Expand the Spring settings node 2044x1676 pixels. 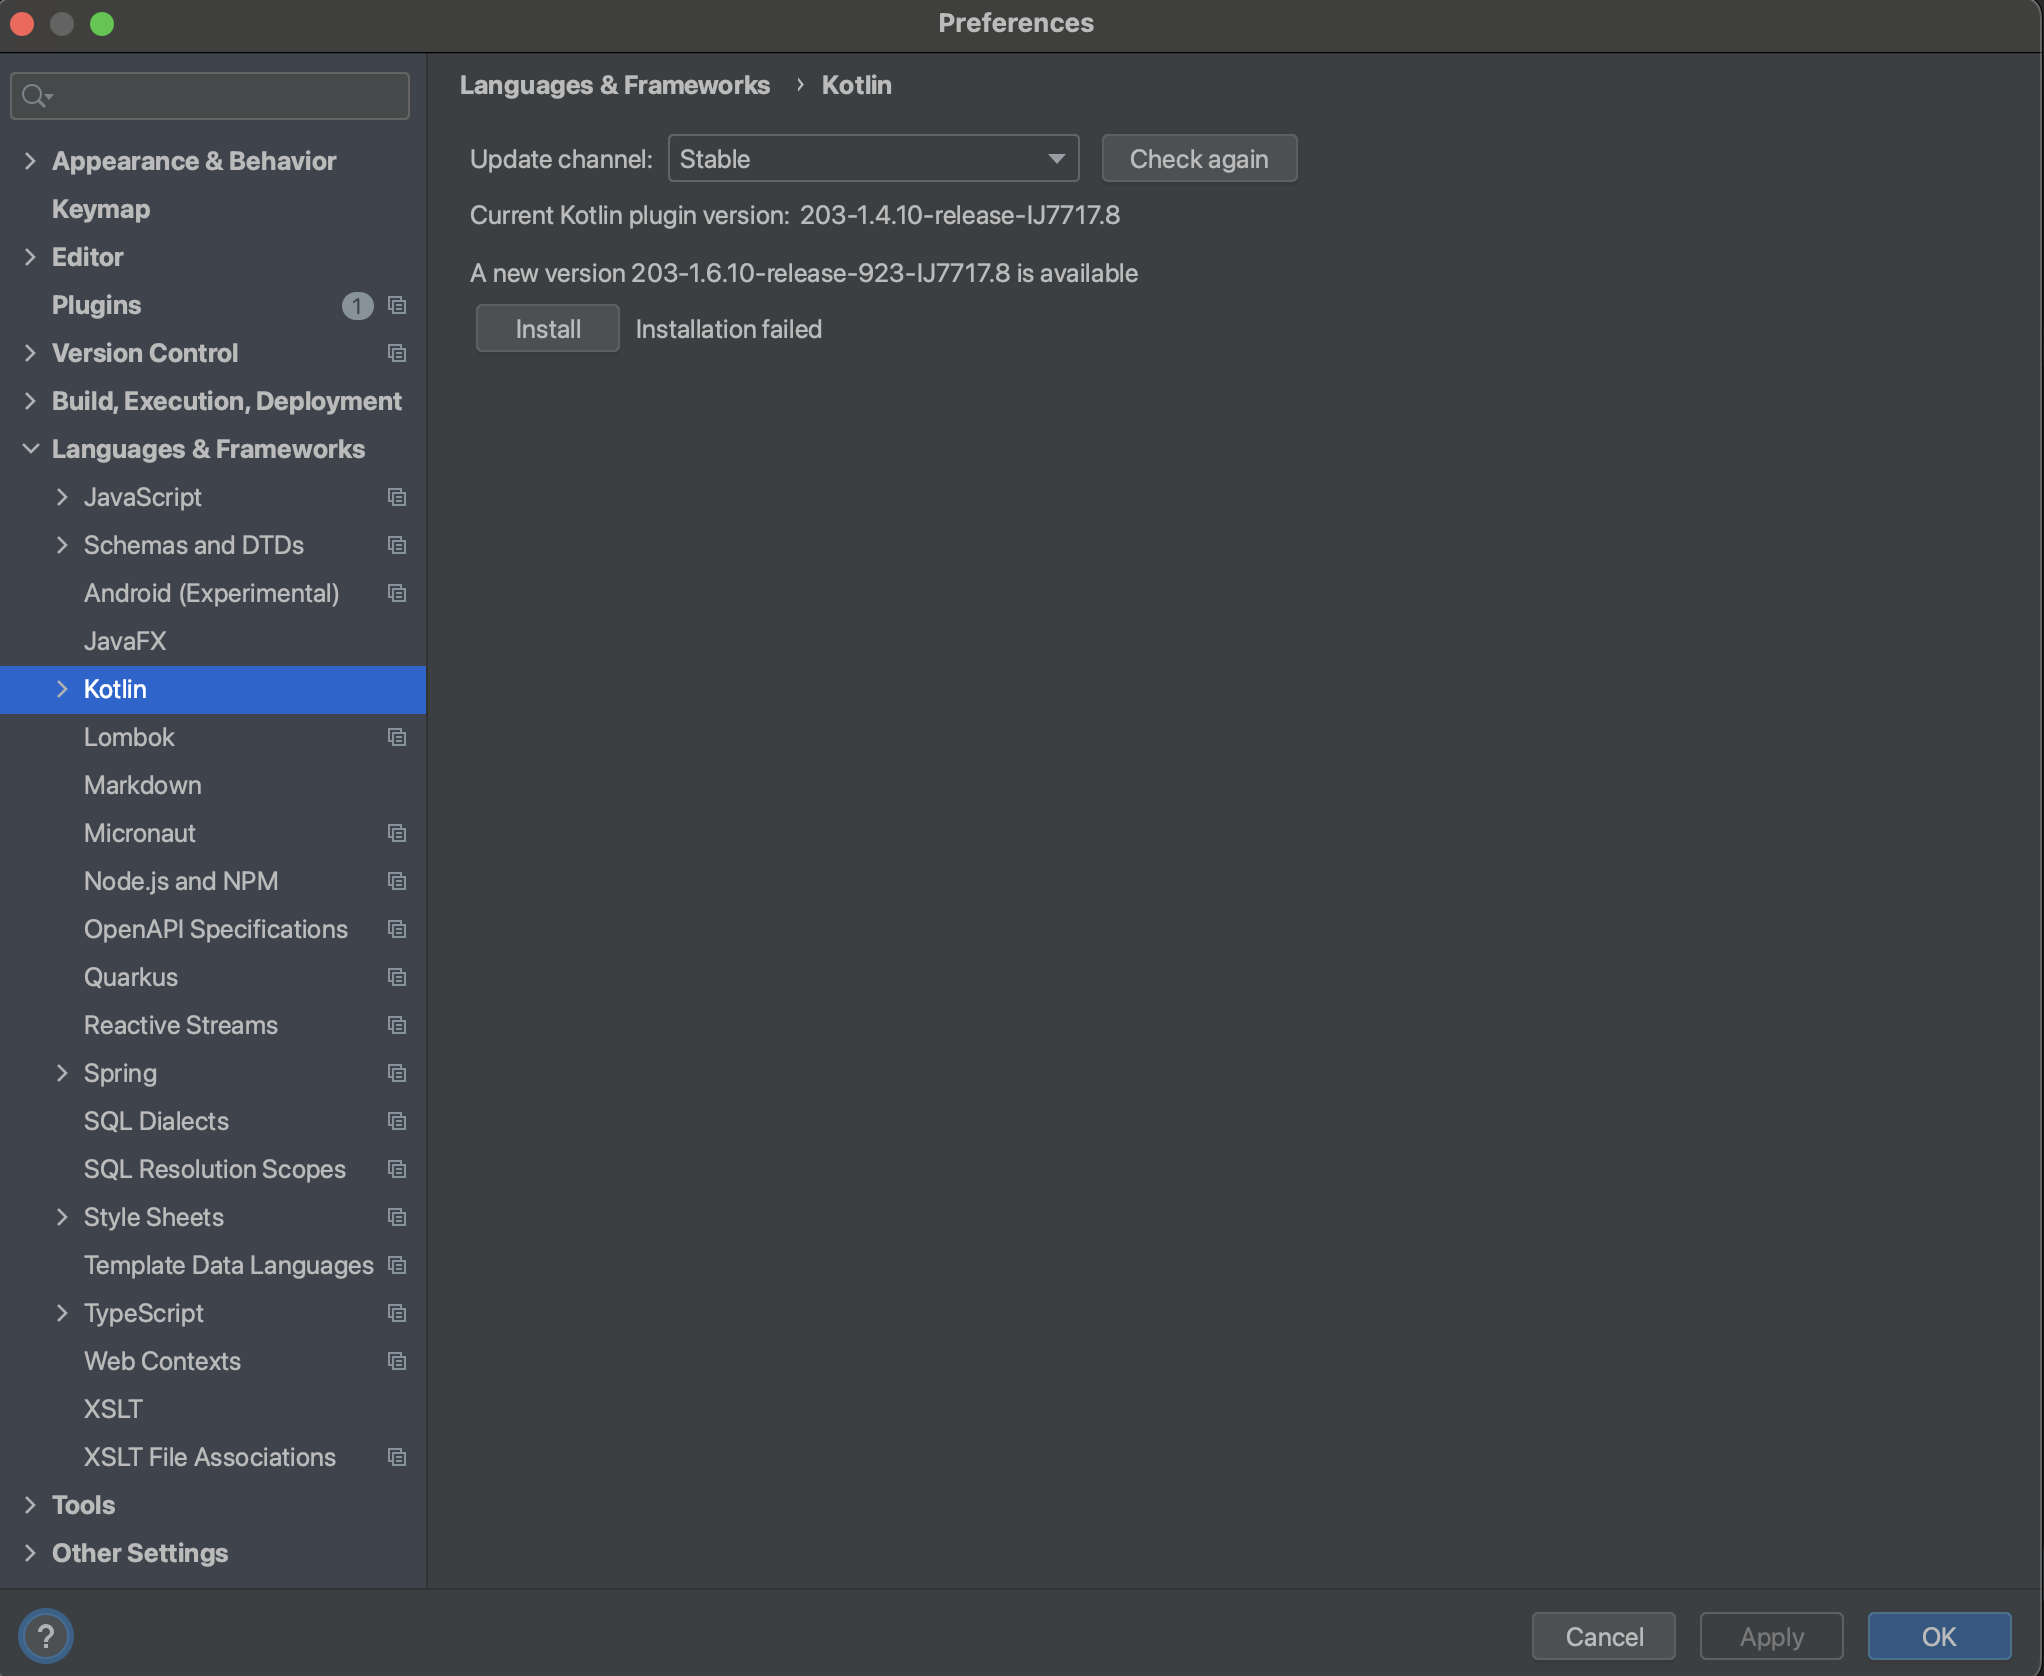[62, 1073]
